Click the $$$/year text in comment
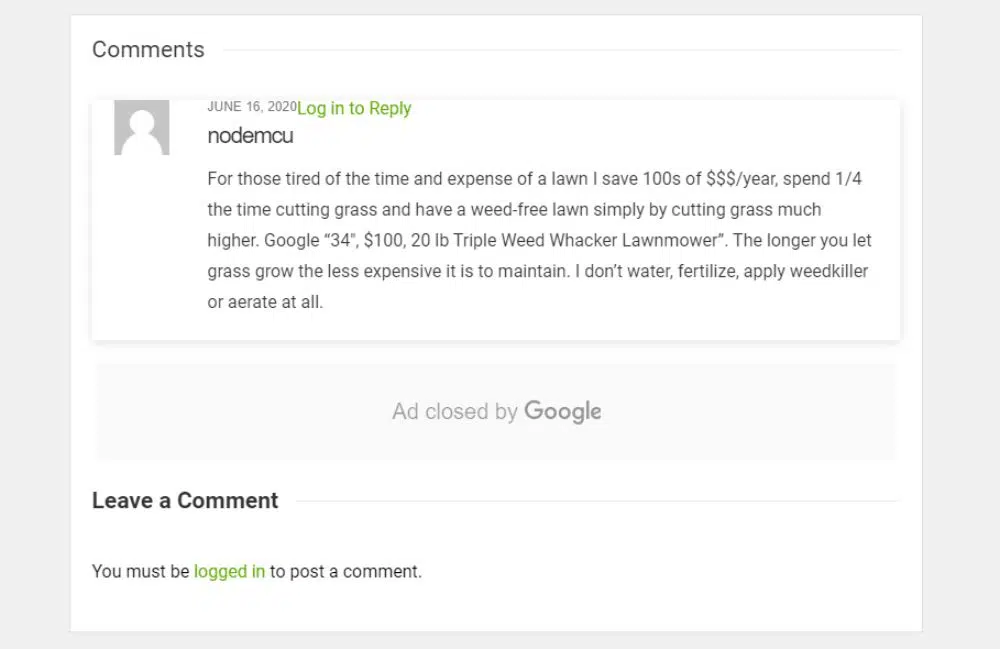Image resolution: width=1000 pixels, height=649 pixels. pyautogui.click(x=742, y=179)
